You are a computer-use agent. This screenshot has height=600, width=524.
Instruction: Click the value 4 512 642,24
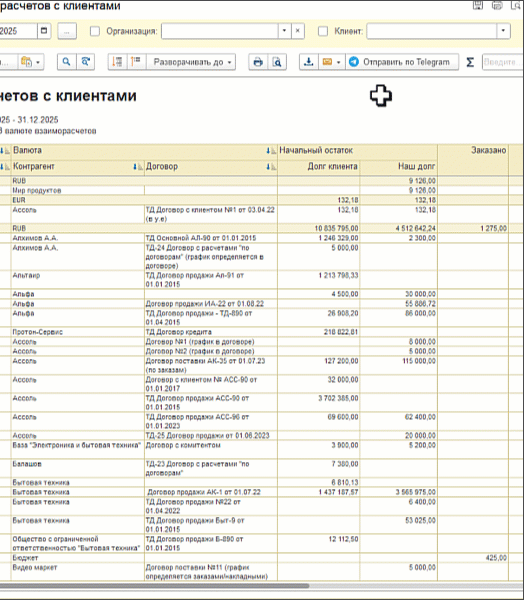pos(415,228)
